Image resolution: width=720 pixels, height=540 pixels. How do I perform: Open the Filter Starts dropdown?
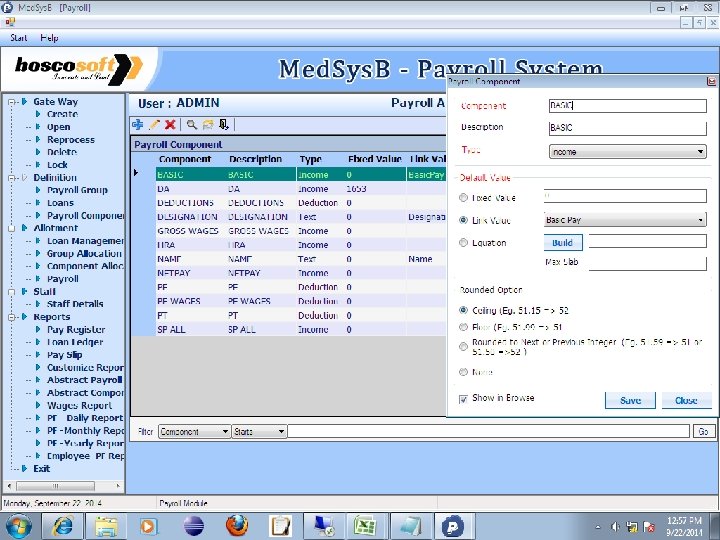[259, 432]
